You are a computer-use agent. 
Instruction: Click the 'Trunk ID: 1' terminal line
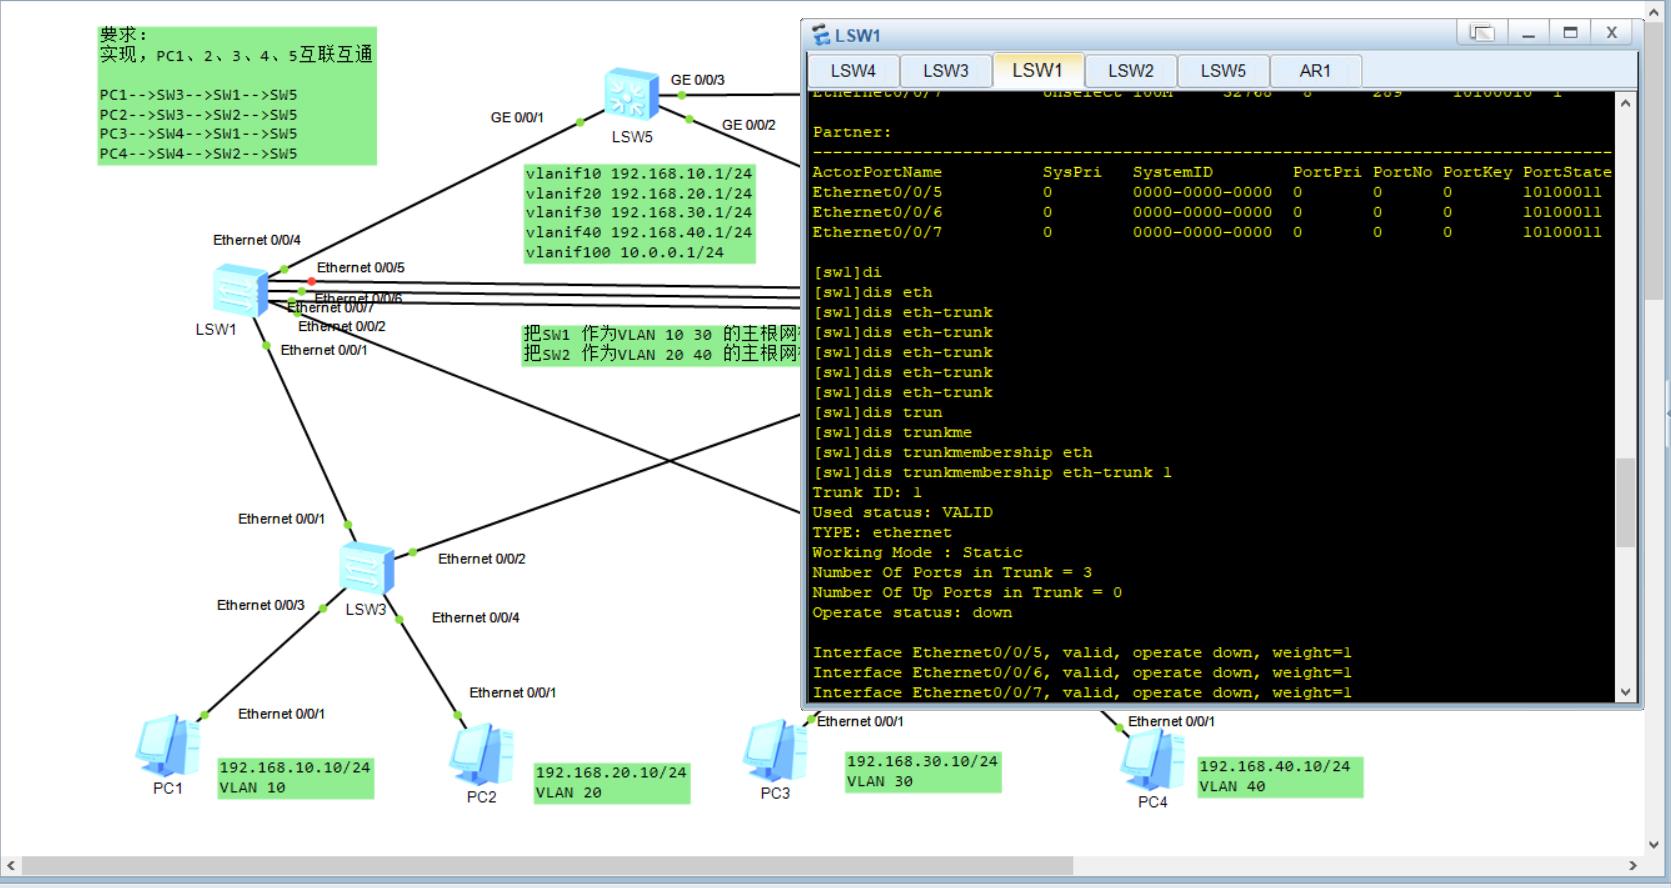[x=867, y=492]
